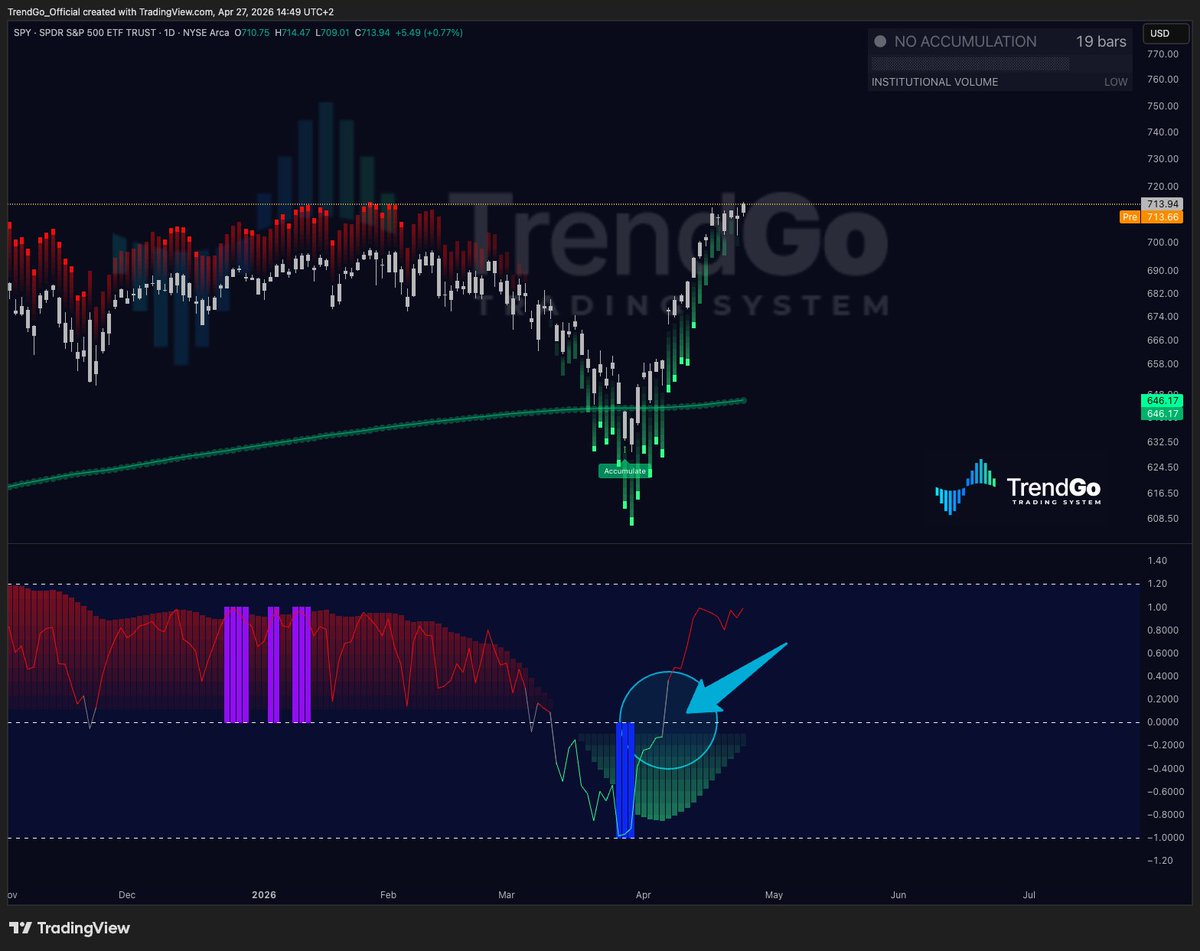The width and height of the screenshot is (1200, 951).
Task: Toggle the NO ACCUMULATION indicator panel
Action: click(x=965, y=42)
